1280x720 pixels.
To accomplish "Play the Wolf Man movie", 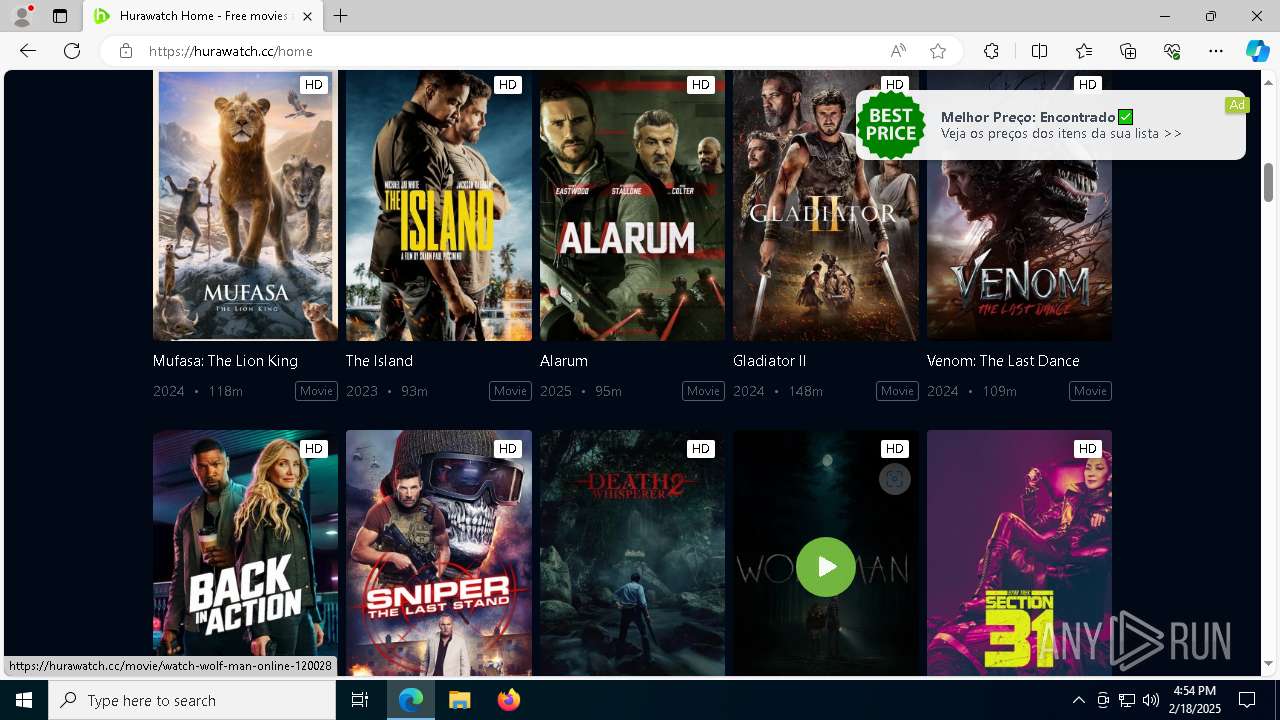I will click(x=826, y=567).
